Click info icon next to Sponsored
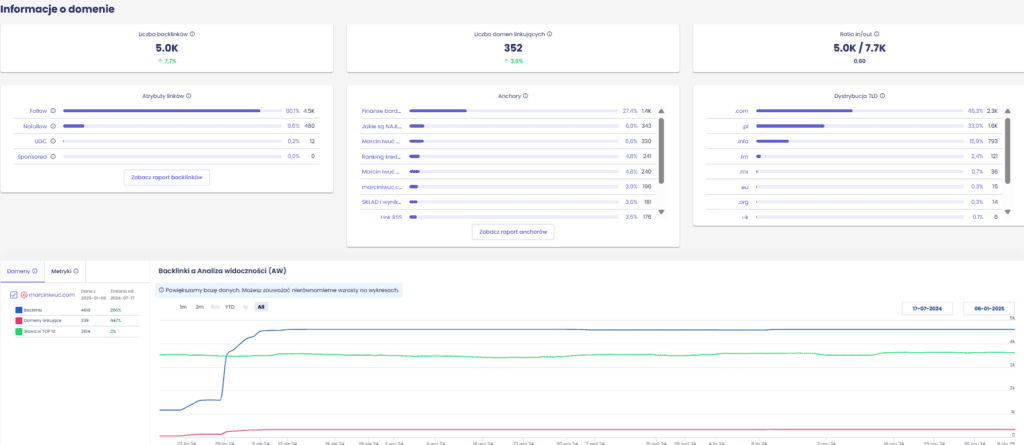1024x445 pixels. [x=53, y=156]
